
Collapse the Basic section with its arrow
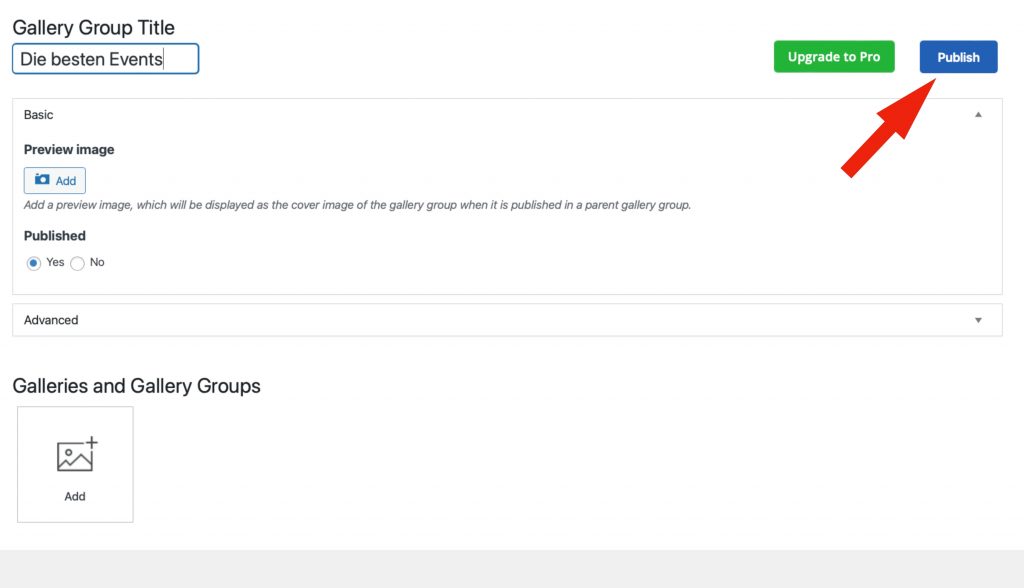point(978,115)
